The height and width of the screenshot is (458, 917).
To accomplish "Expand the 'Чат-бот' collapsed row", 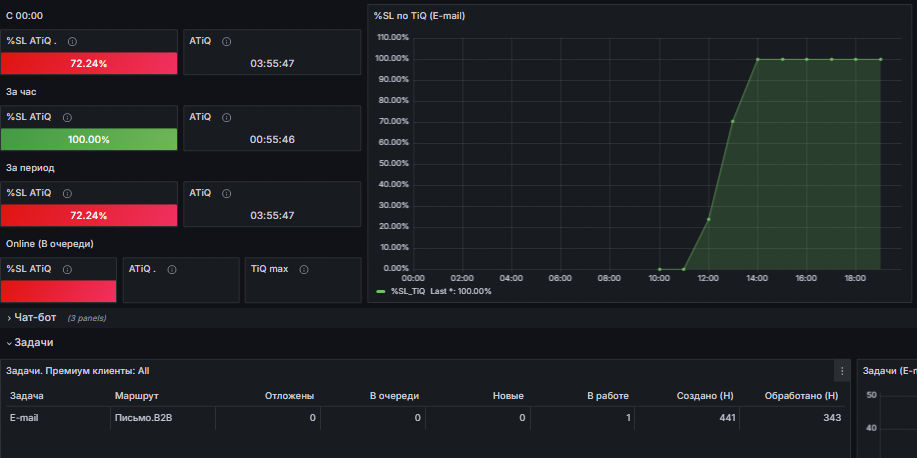I will coord(35,318).
